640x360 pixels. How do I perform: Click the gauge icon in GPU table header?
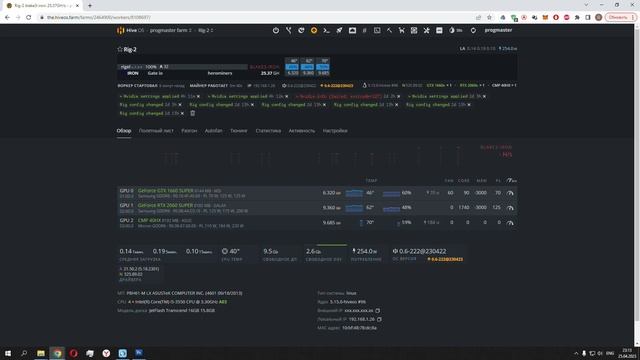pyautogui.click(x=511, y=180)
